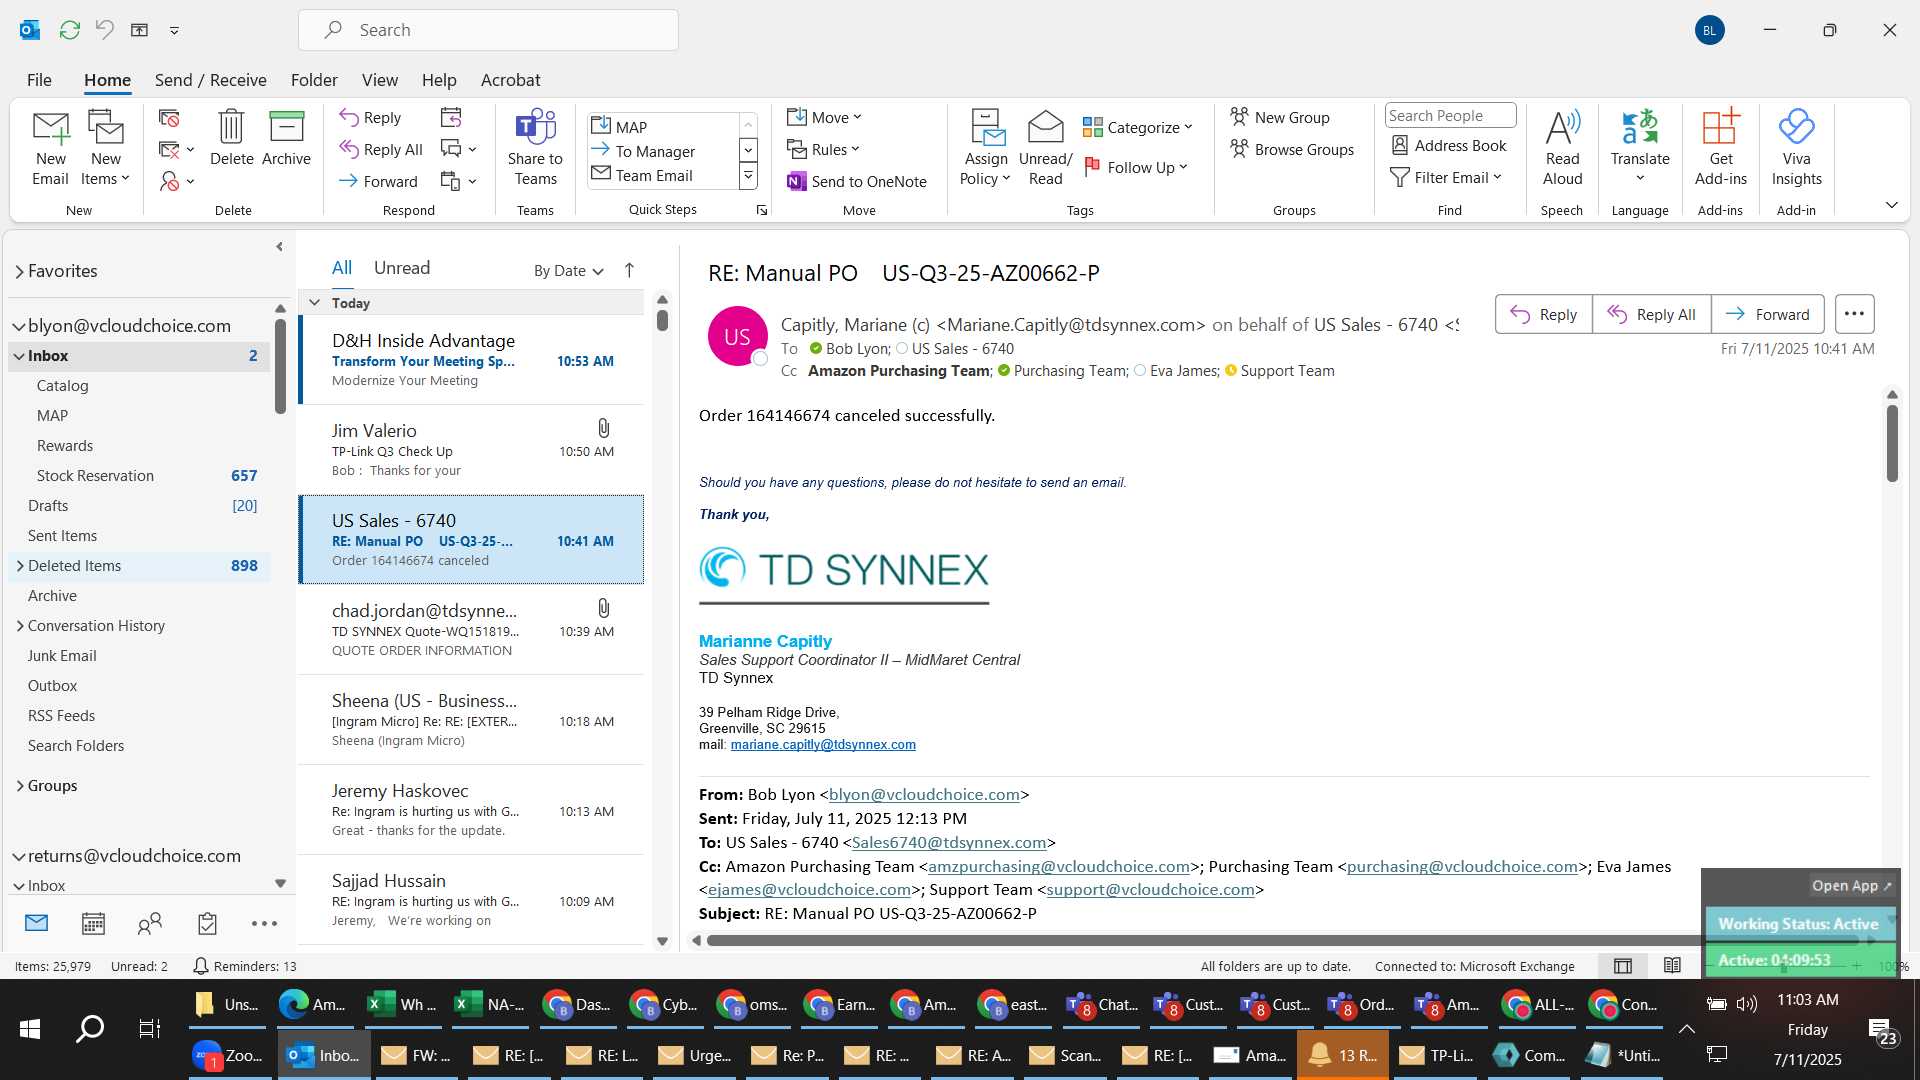1920x1080 pixels.
Task: Click the reading pane vertical scrollbar
Action: 1892,443
